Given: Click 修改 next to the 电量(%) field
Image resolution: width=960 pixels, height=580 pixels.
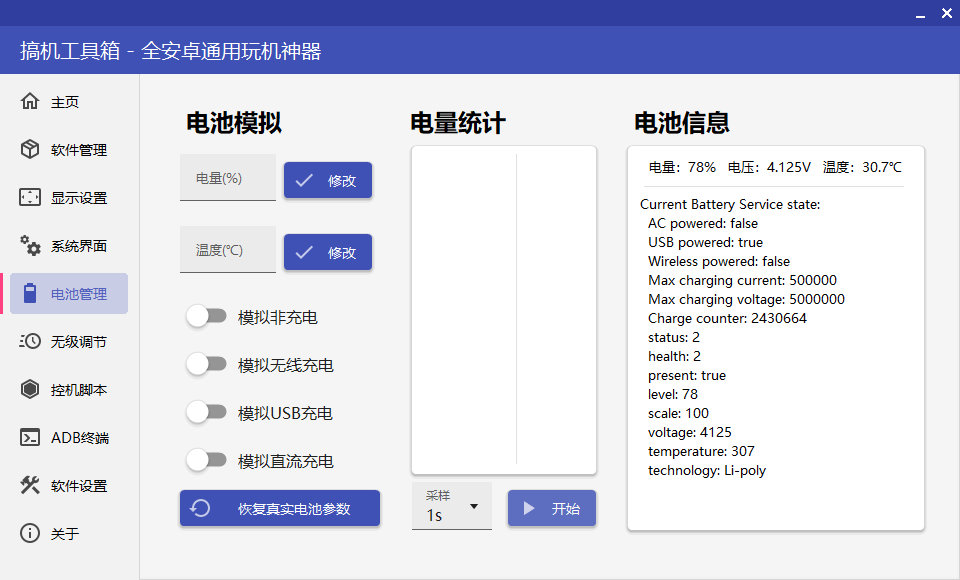Looking at the screenshot, I should [x=328, y=180].
